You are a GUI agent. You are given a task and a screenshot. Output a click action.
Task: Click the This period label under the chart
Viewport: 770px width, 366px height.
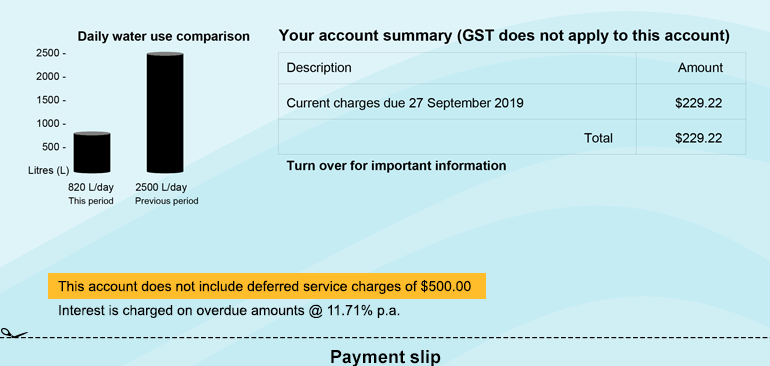pyautogui.click(x=91, y=201)
